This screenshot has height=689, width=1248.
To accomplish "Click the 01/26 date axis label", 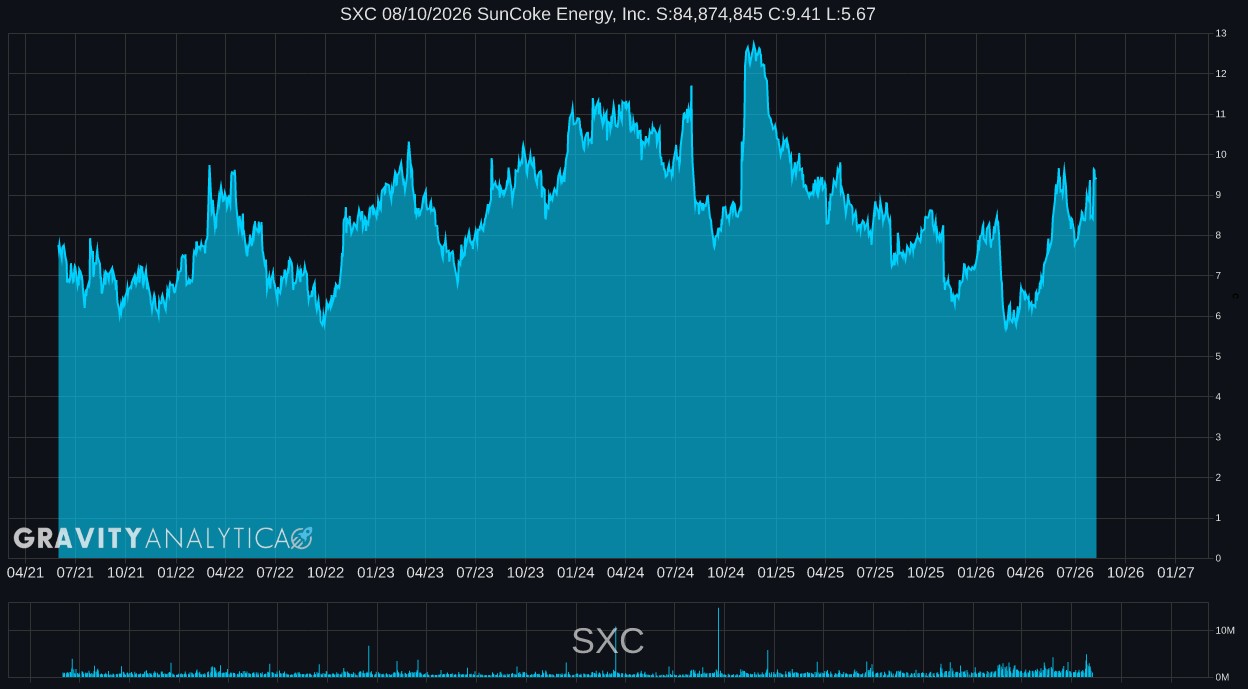I will tap(975, 573).
